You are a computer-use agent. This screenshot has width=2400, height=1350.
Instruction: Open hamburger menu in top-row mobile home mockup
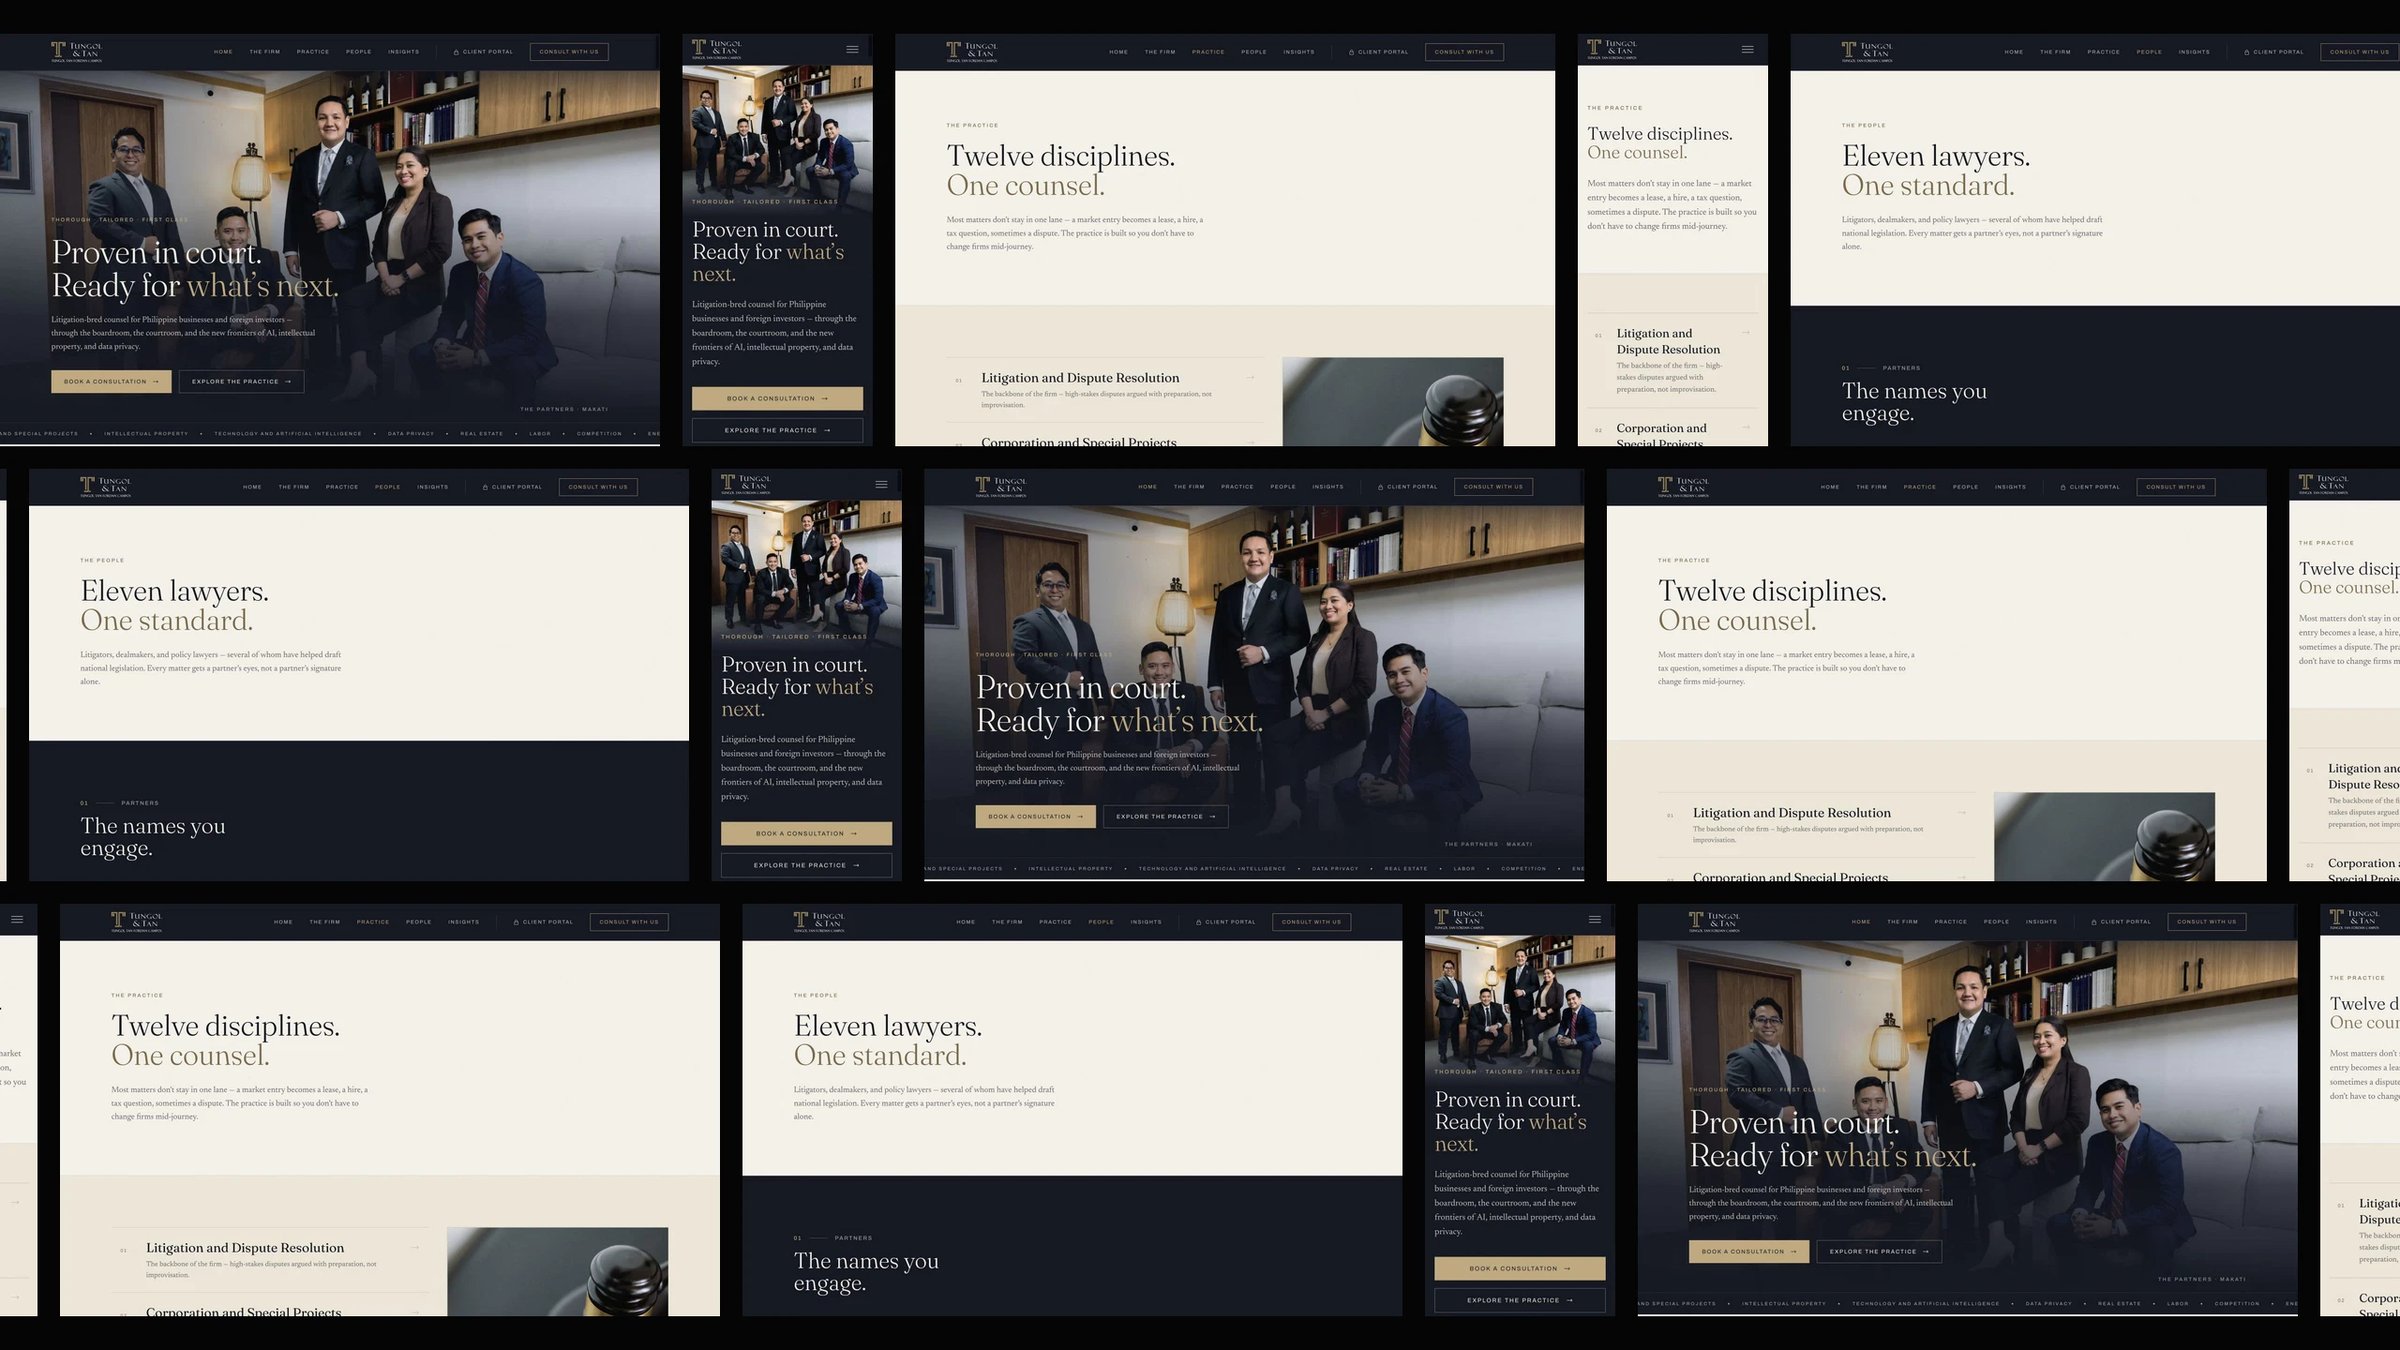pos(852,49)
